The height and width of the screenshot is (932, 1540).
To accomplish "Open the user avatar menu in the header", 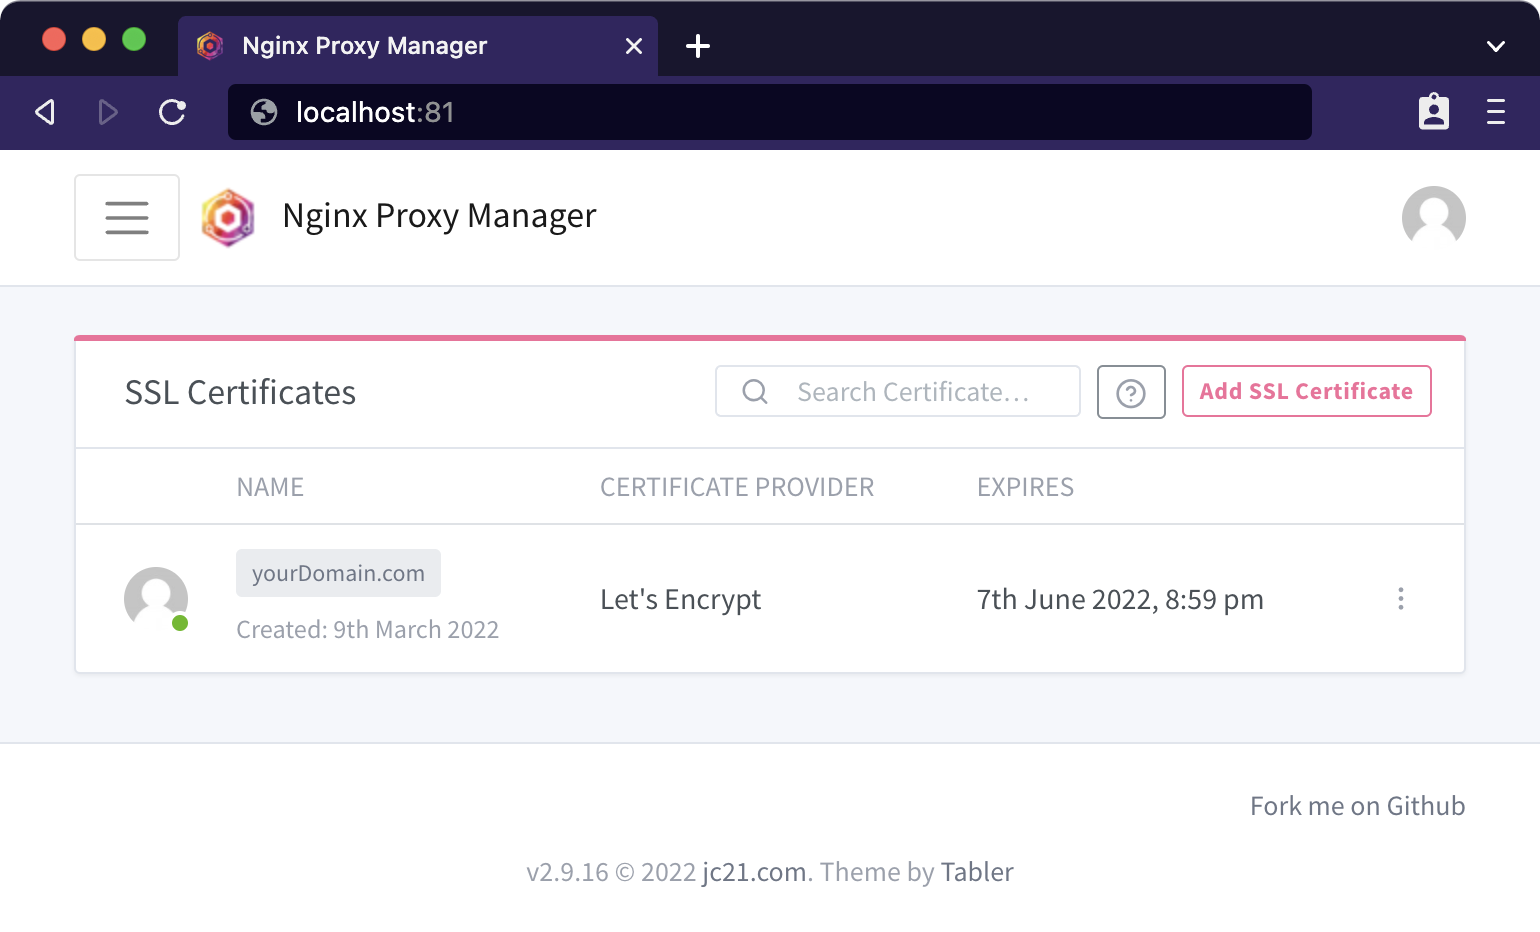I will pyautogui.click(x=1433, y=217).
